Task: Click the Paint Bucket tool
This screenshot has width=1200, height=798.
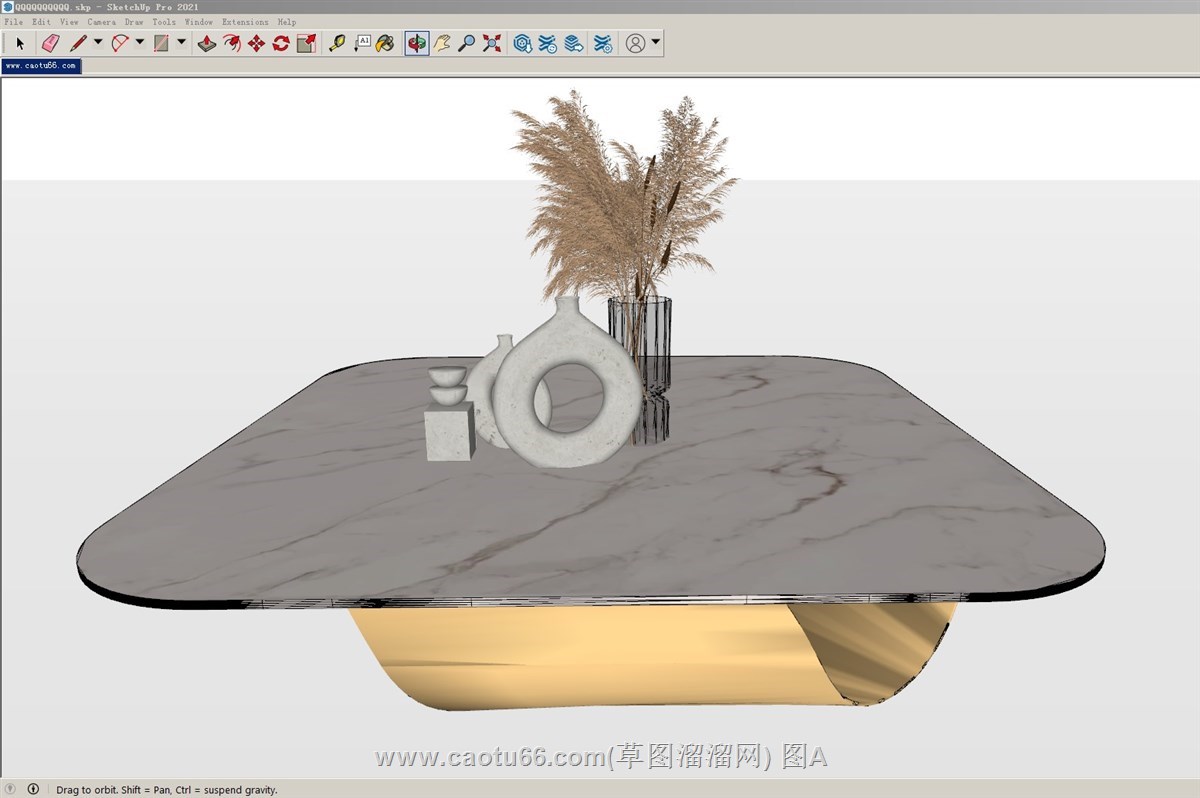Action: click(x=385, y=43)
